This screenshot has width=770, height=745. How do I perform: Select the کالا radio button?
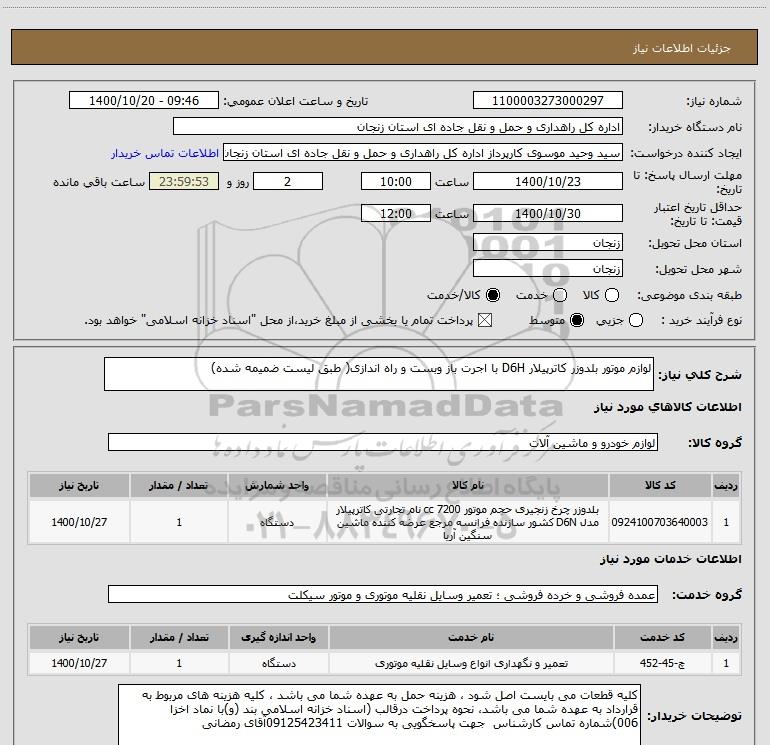pos(612,295)
